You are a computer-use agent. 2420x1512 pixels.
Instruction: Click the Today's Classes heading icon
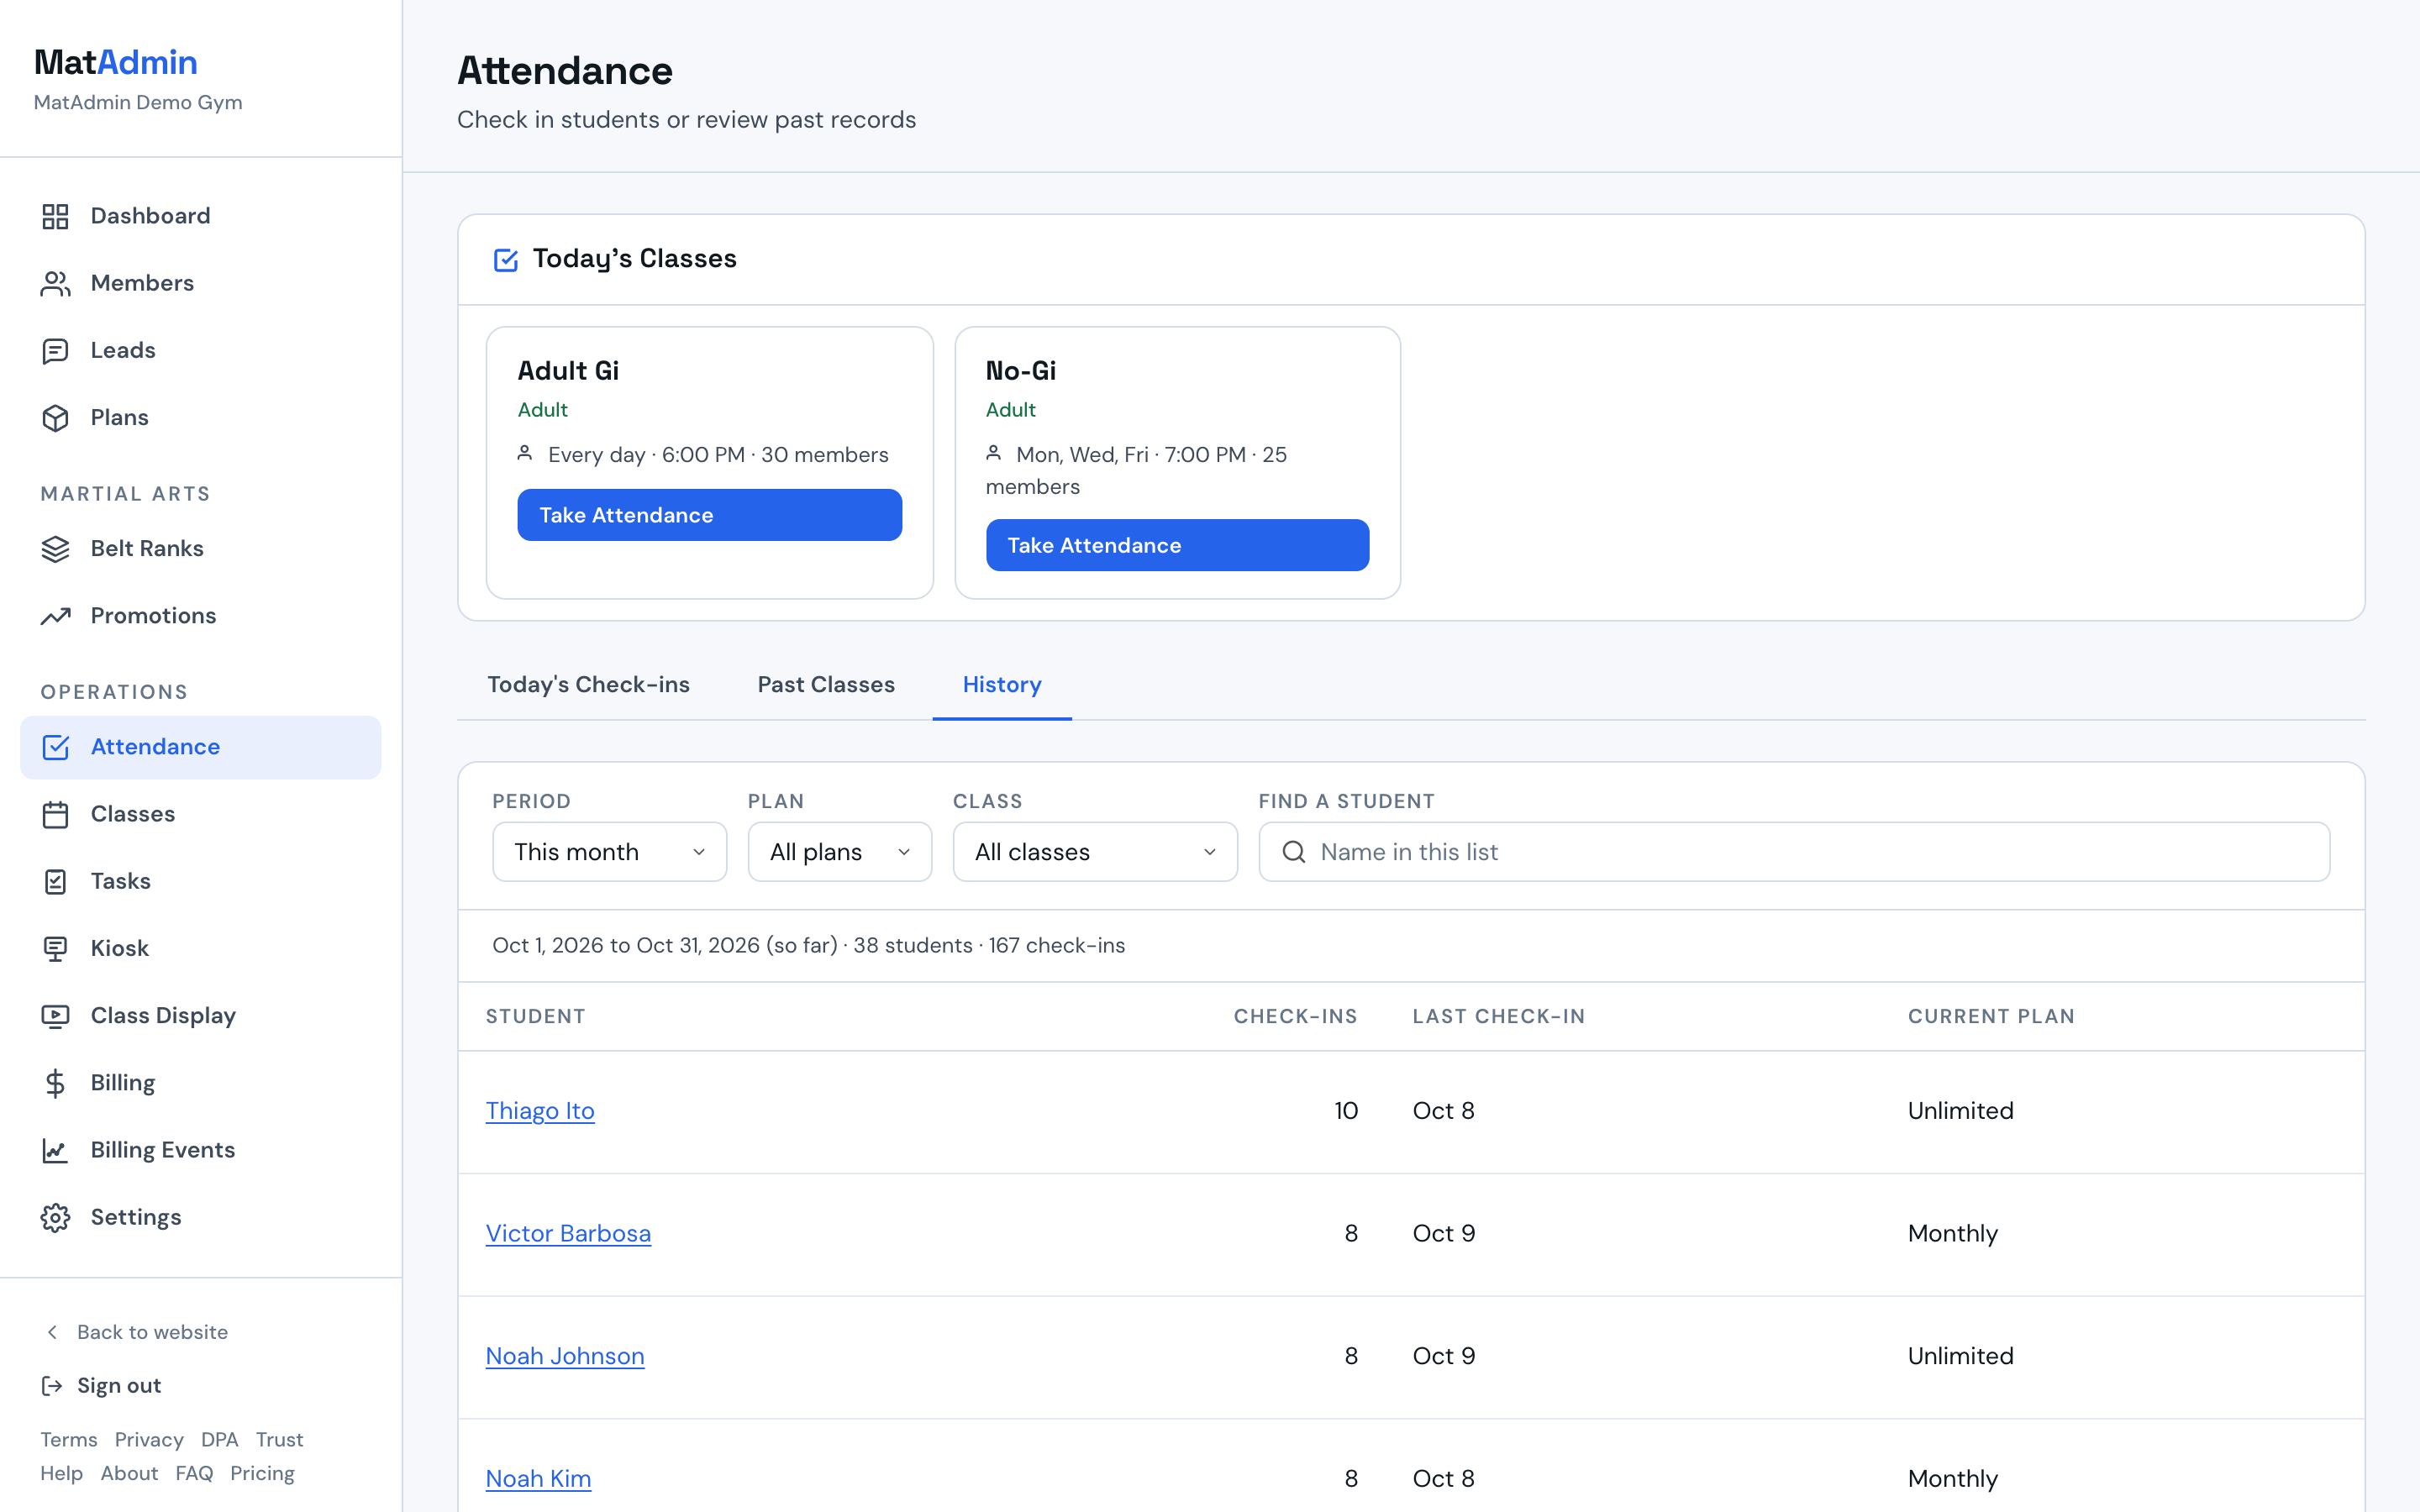tap(506, 260)
